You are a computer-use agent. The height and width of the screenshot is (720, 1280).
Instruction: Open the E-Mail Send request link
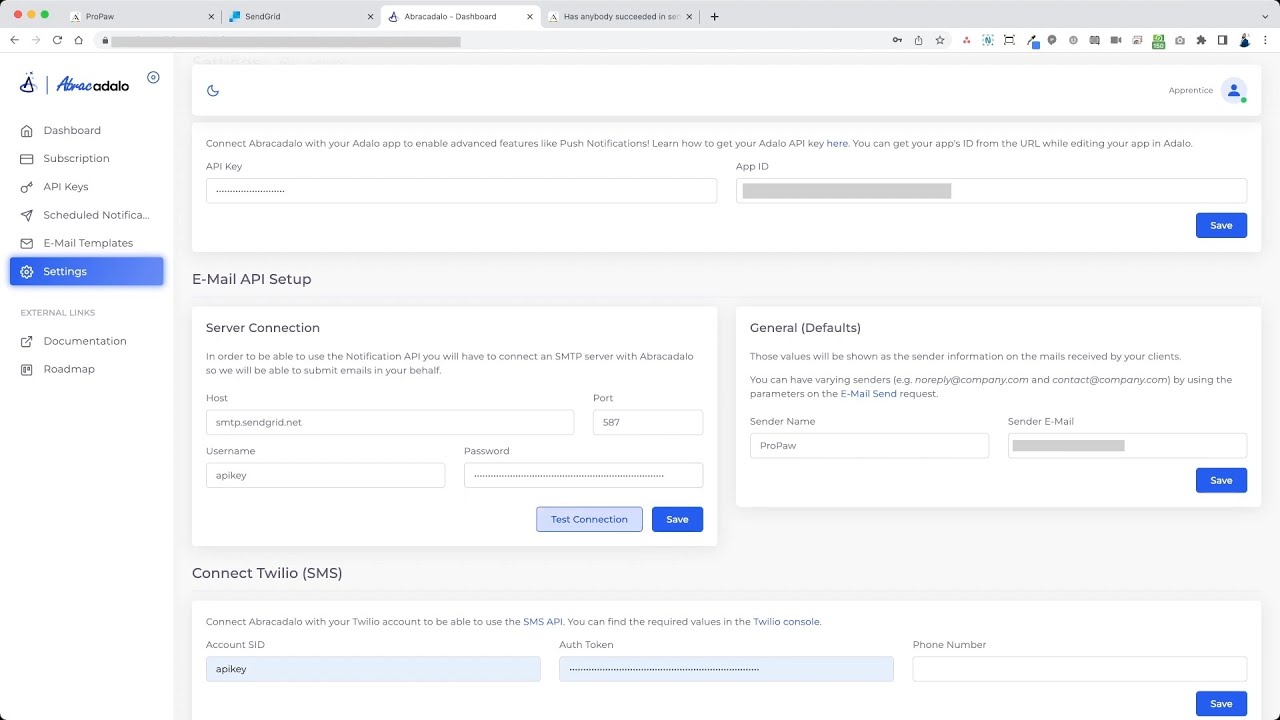point(869,393)
